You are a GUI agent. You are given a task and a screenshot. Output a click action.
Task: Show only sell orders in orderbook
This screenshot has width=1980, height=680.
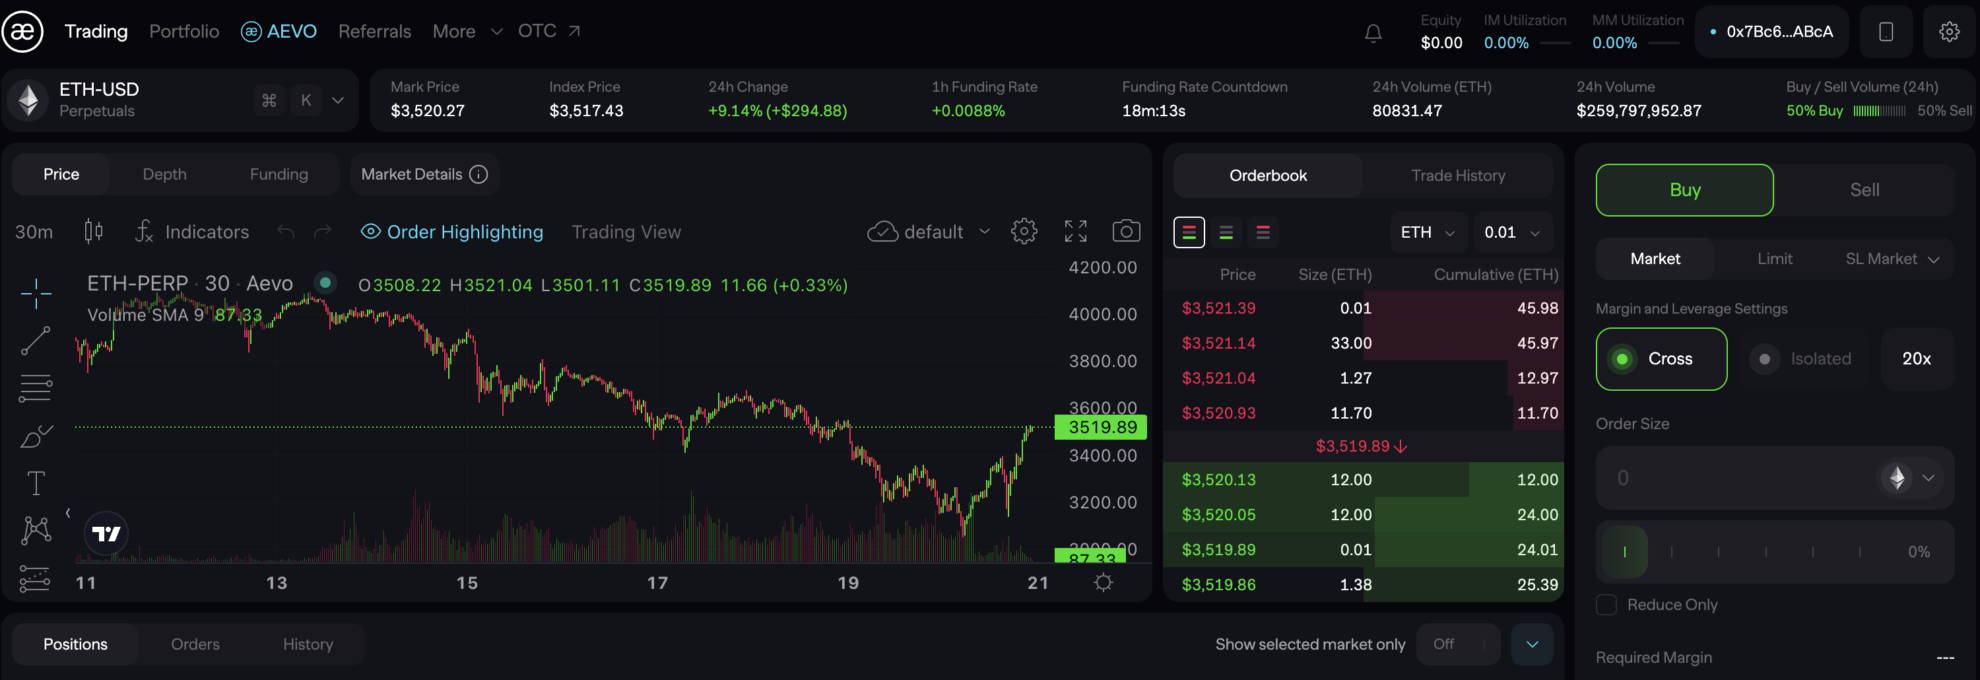point(1263,233)
